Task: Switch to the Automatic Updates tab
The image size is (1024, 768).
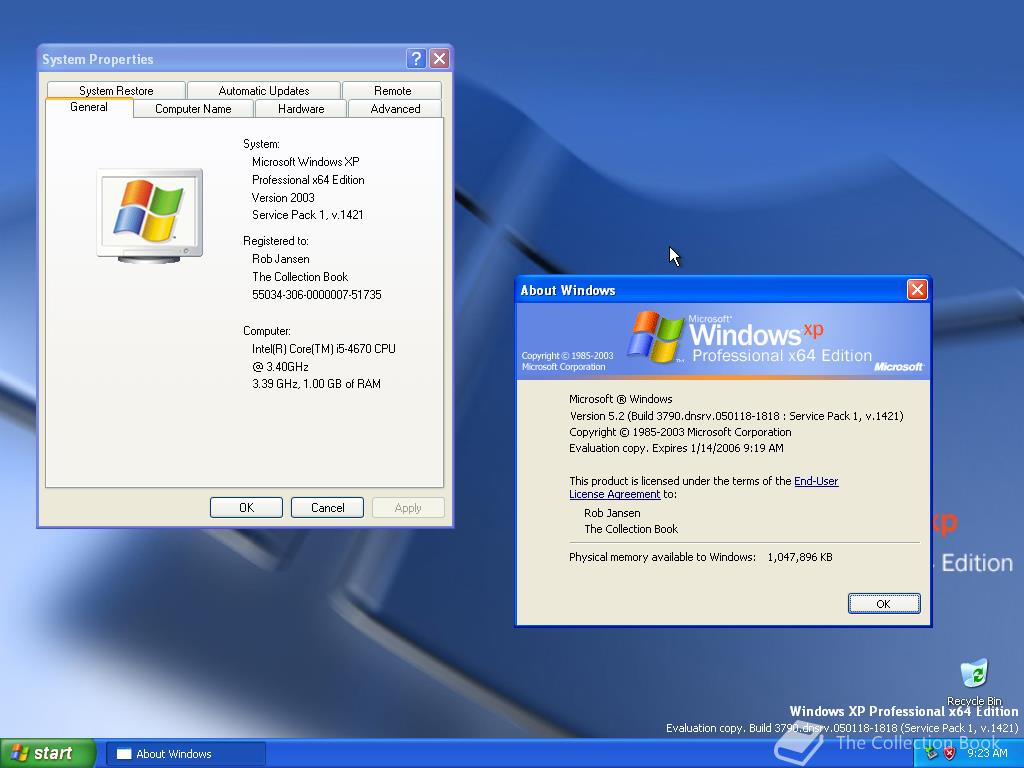Action: click(264, 90)
